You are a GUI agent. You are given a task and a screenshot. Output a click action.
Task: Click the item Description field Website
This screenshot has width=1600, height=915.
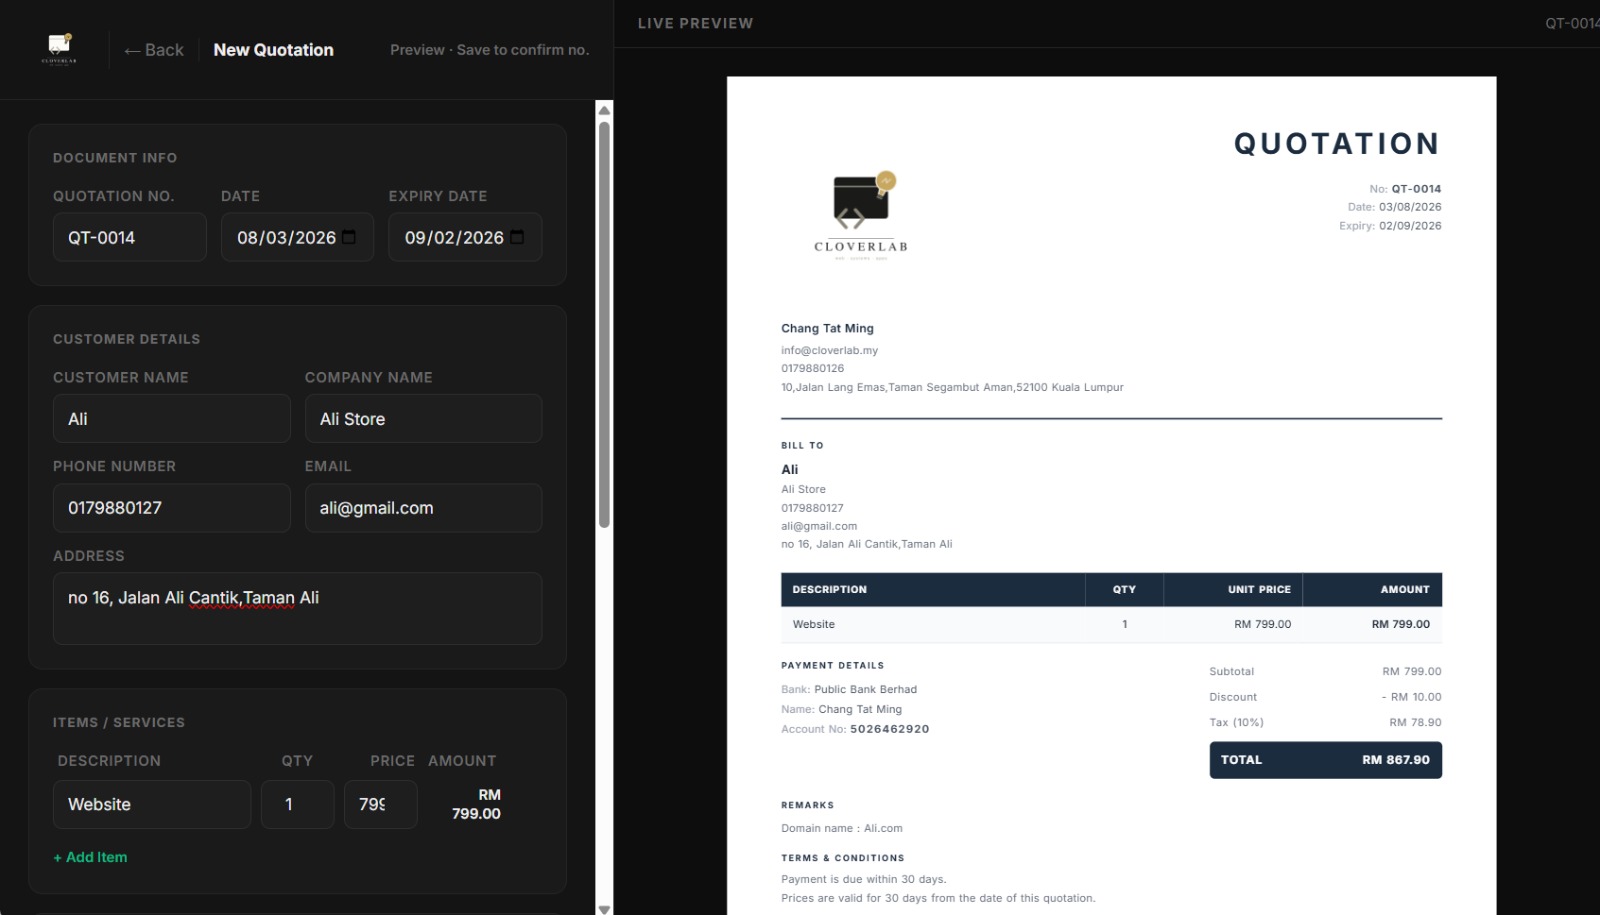click(x=152, y=804)
